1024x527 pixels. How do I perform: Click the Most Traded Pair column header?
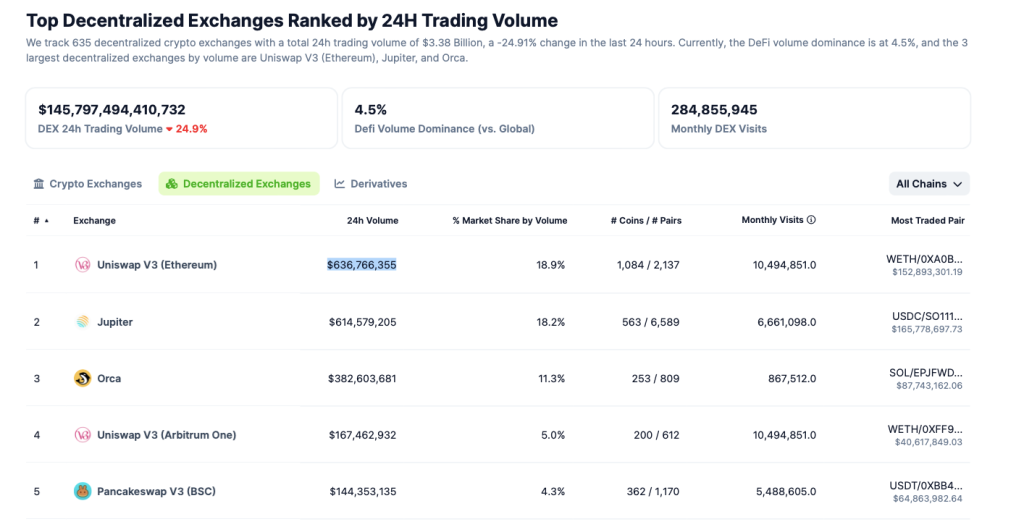click(927, 221)
